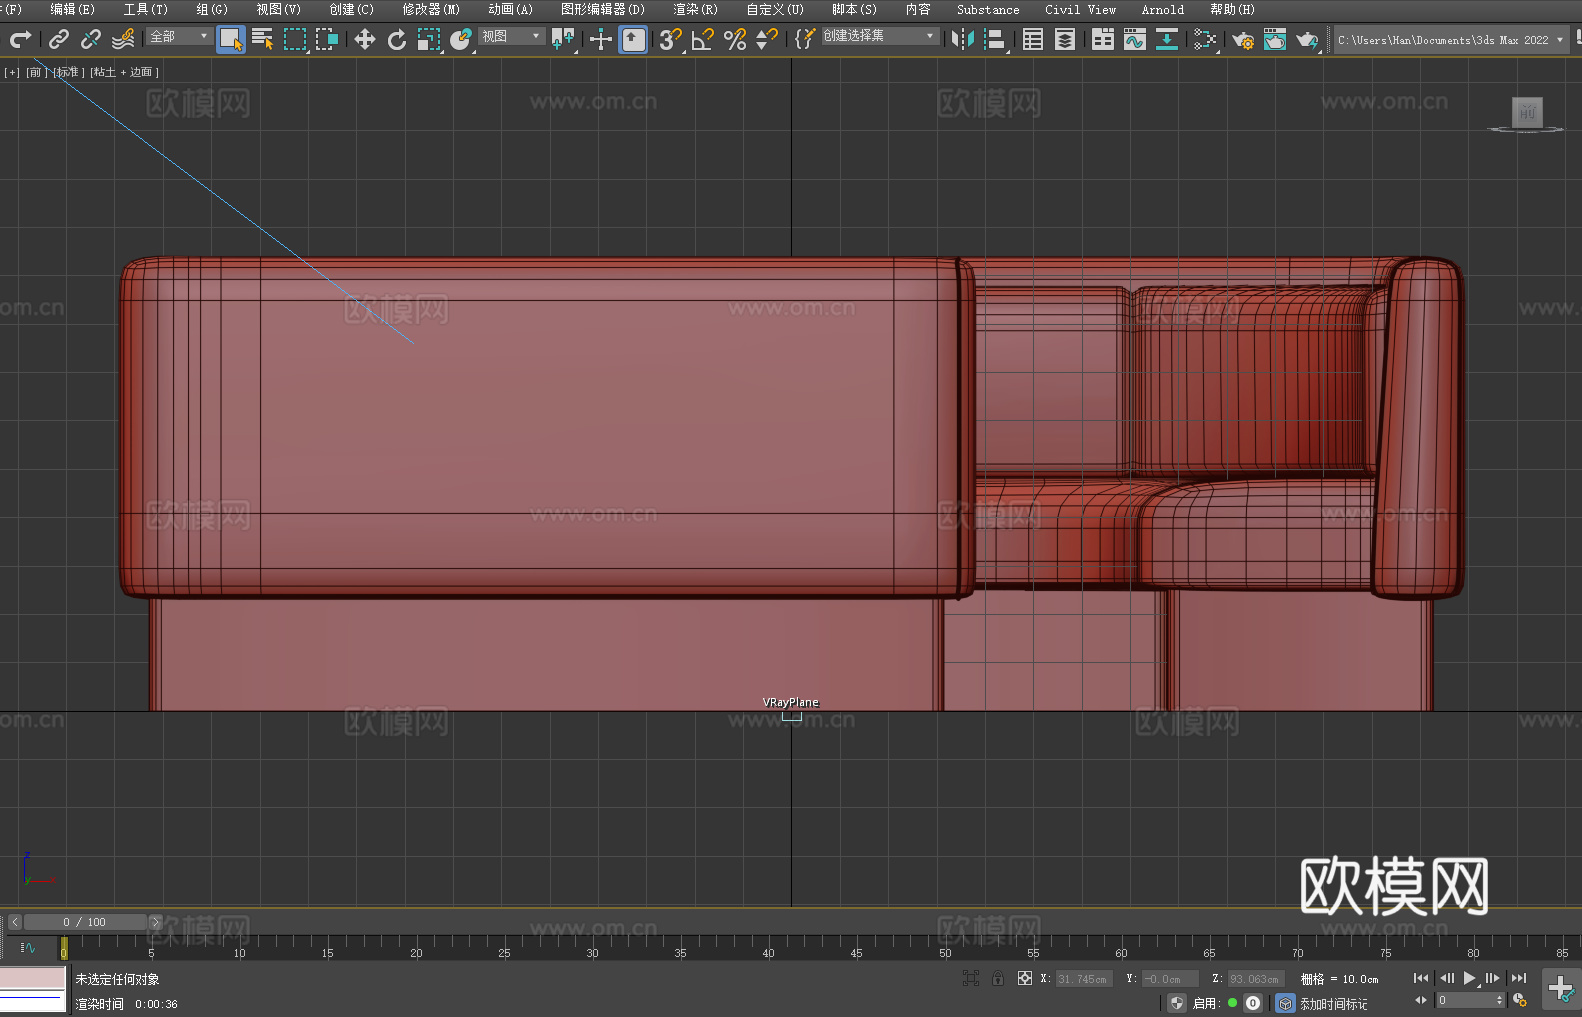Step time slider back with left arrow

14,922
